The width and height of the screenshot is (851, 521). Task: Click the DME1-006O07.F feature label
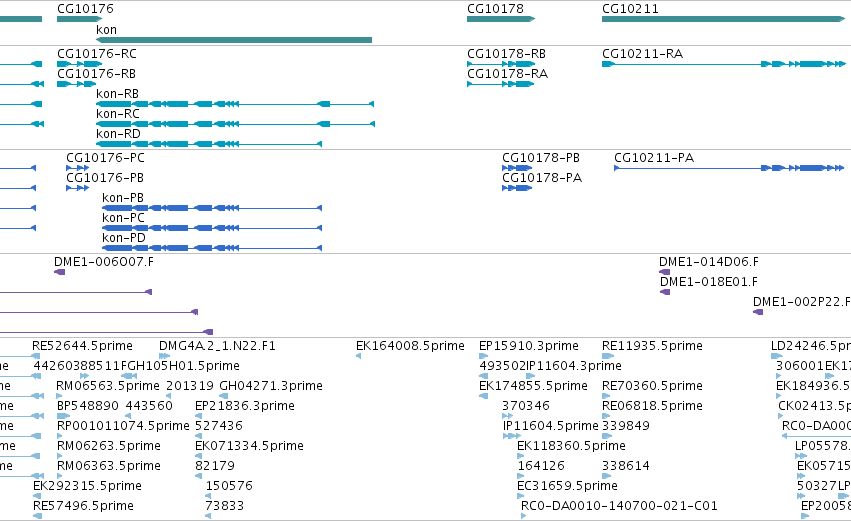coord(104,262)
